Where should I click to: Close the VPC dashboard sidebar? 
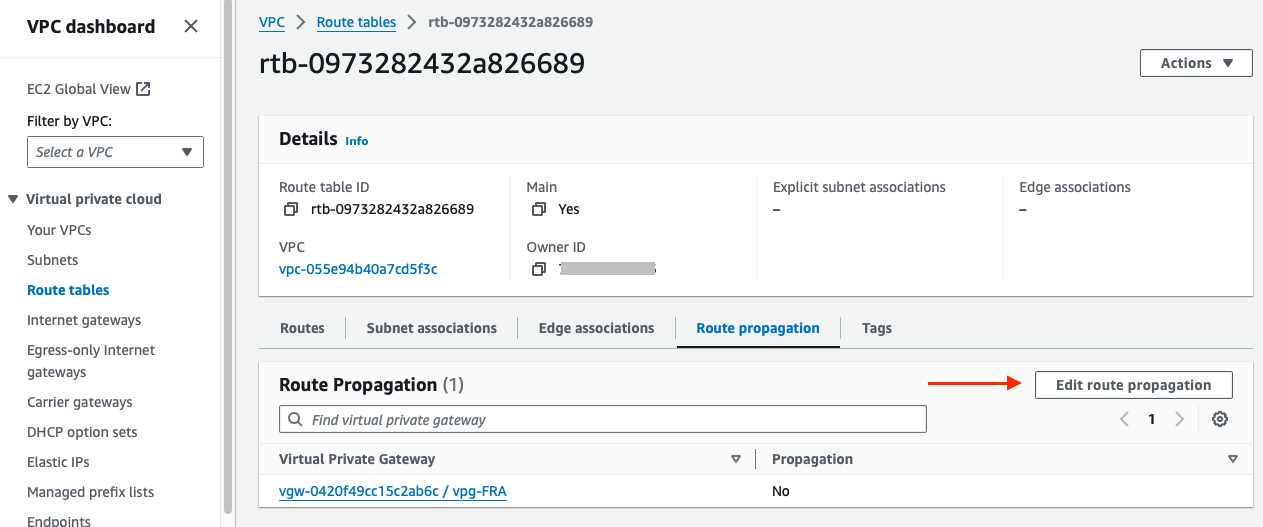190,27
